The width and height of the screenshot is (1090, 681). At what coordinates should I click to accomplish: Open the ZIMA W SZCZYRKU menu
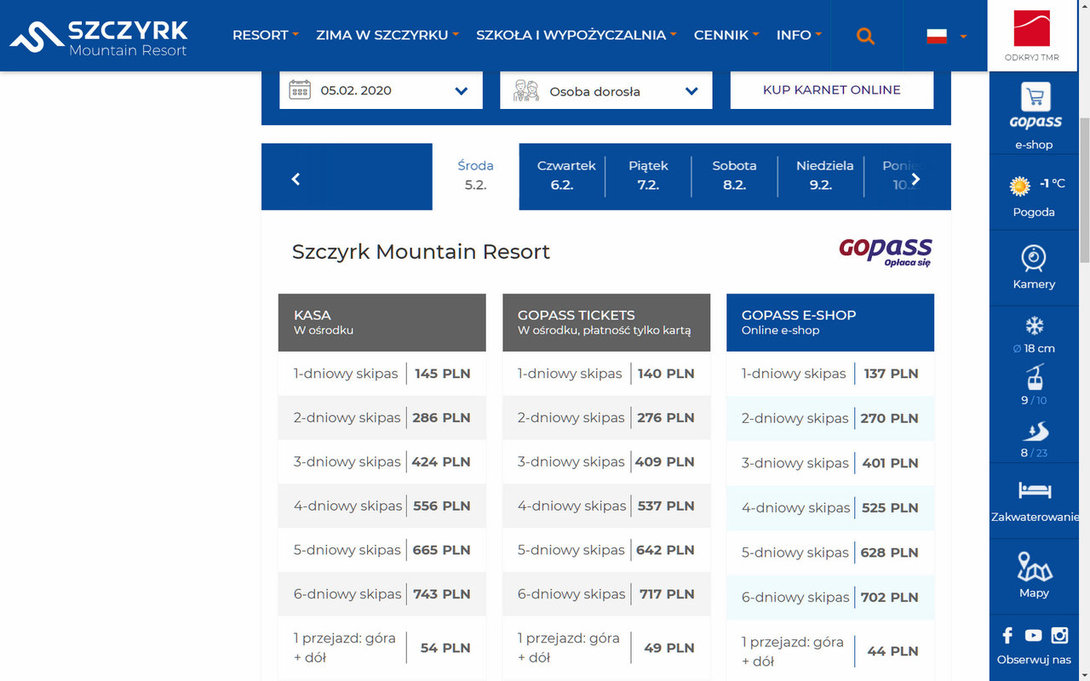387,35
